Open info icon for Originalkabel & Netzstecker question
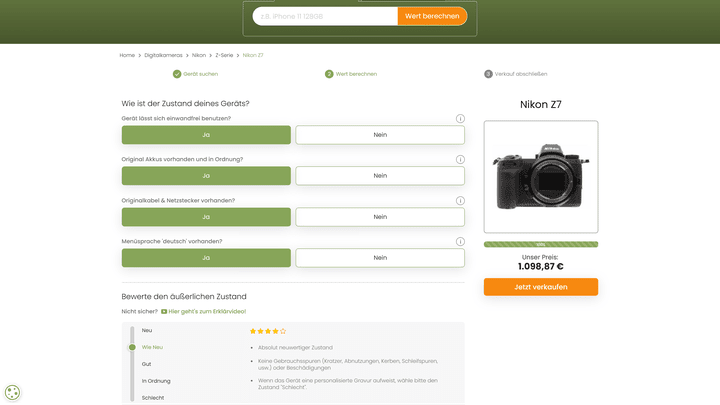720x405 pixels. [x=460, y=201]
